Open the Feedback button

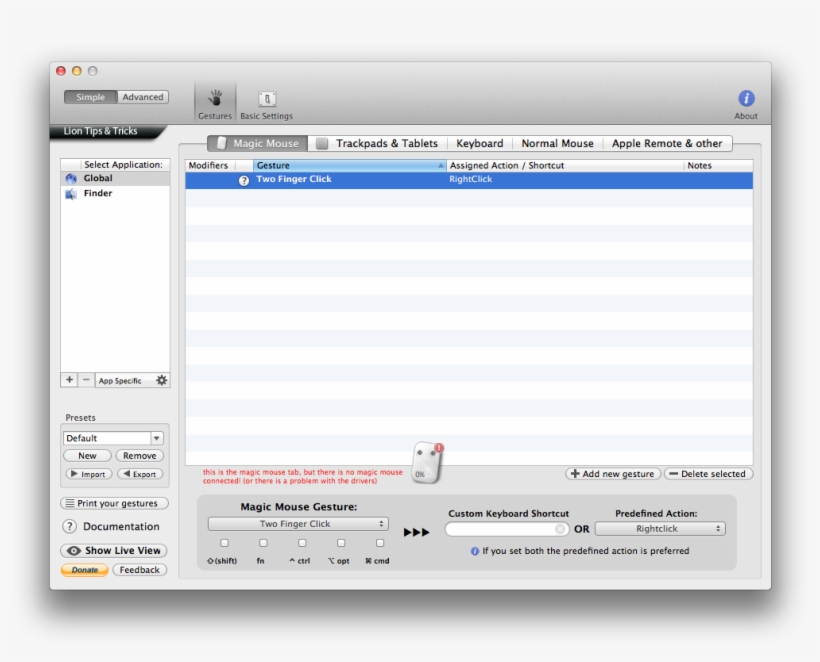[x=140, y=570]
